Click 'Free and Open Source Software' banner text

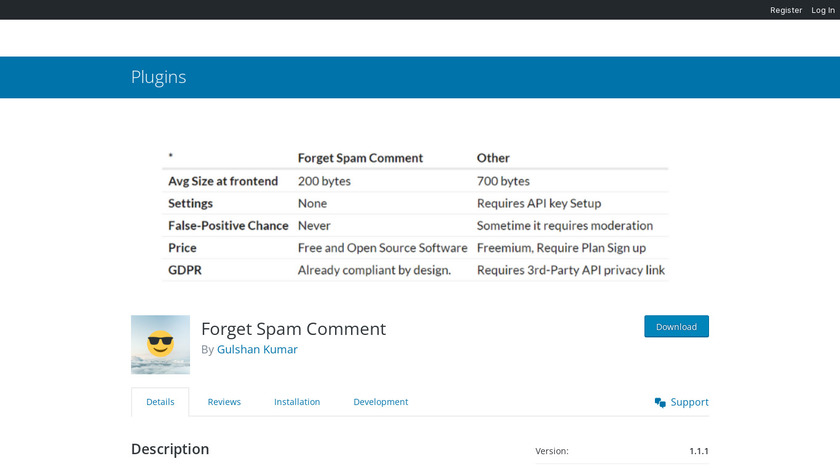[x=382, y=248]
